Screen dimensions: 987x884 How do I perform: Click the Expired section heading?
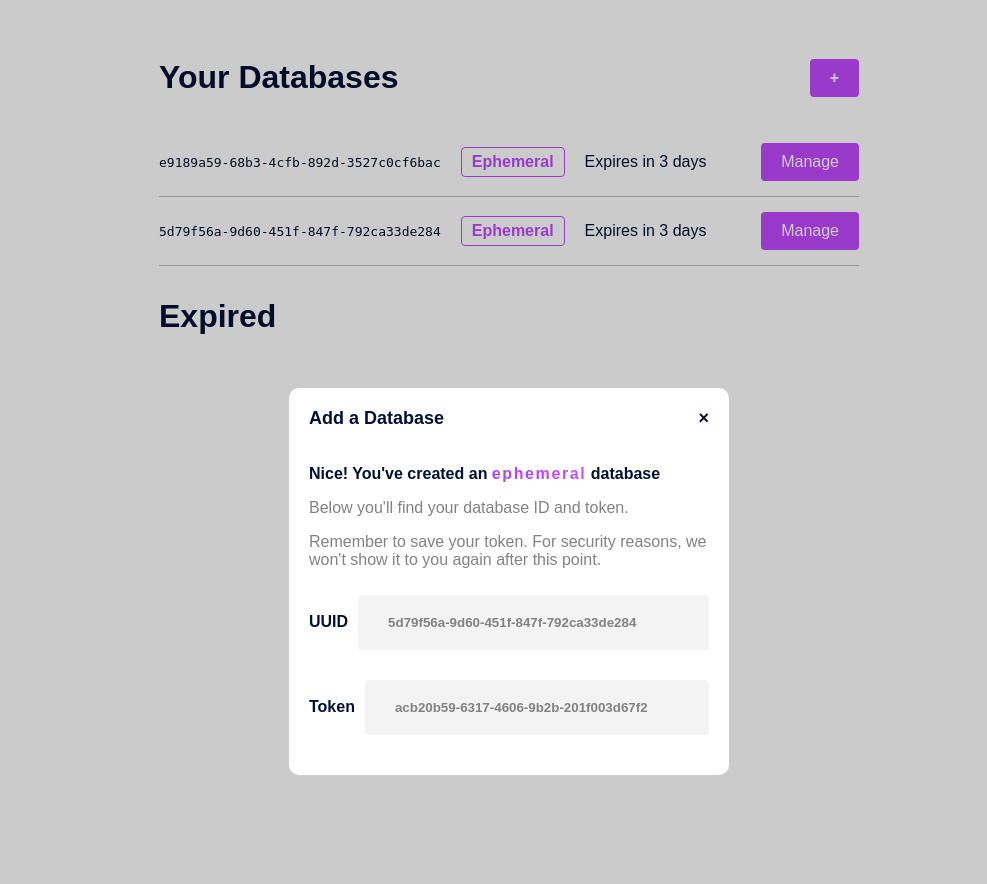(x=217, y=316)
